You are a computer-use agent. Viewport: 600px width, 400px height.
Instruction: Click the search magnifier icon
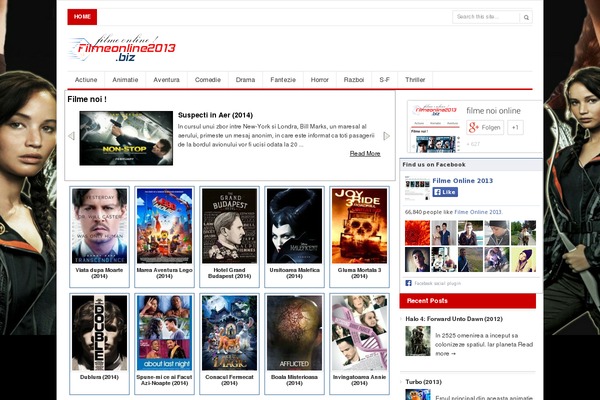tap(526, 17)
